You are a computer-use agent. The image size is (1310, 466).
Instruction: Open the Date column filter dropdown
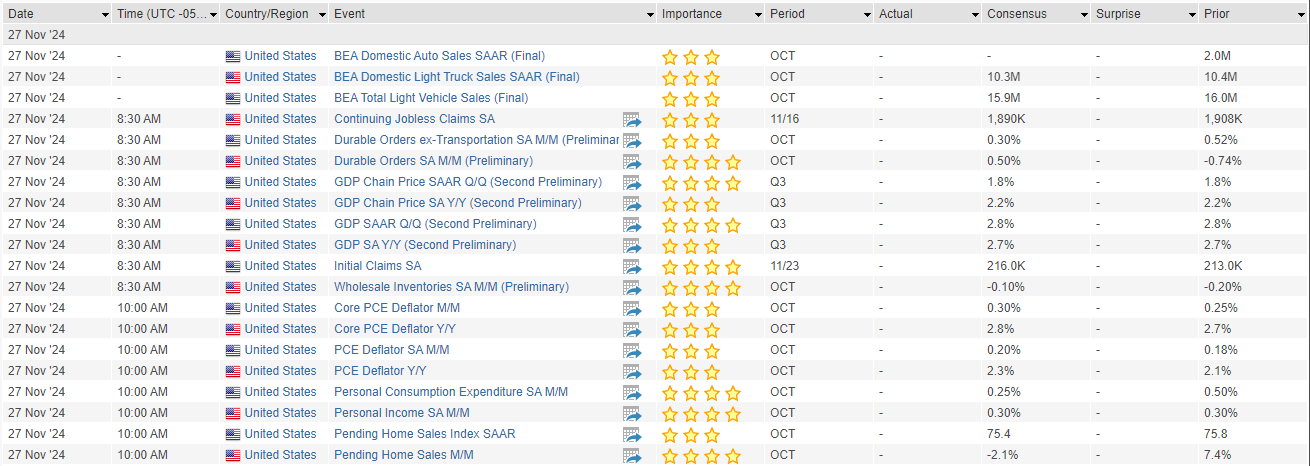(105, 15)
